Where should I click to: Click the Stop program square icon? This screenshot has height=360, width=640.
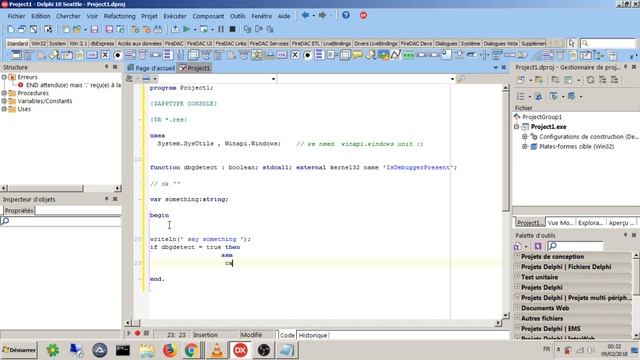point(232,29)
